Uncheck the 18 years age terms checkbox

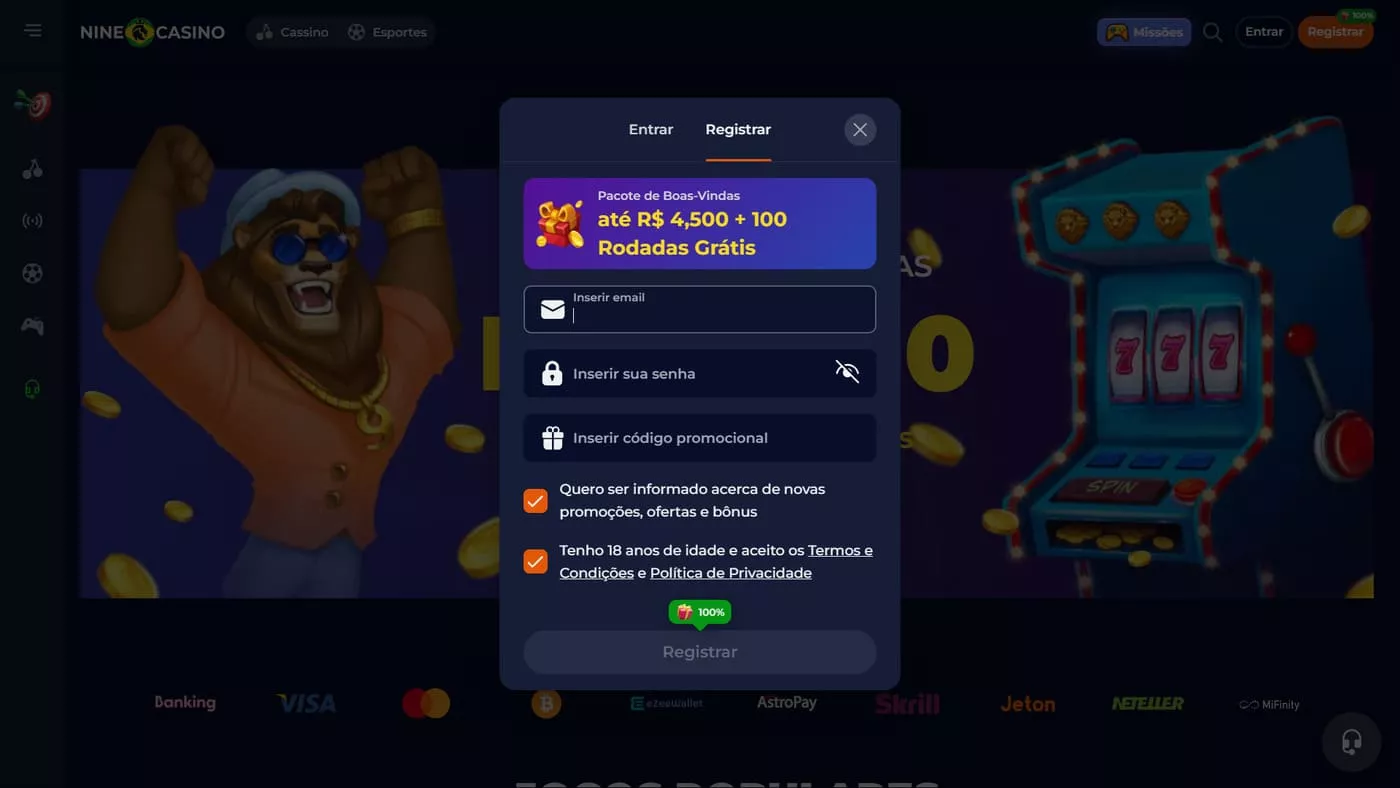536,562
